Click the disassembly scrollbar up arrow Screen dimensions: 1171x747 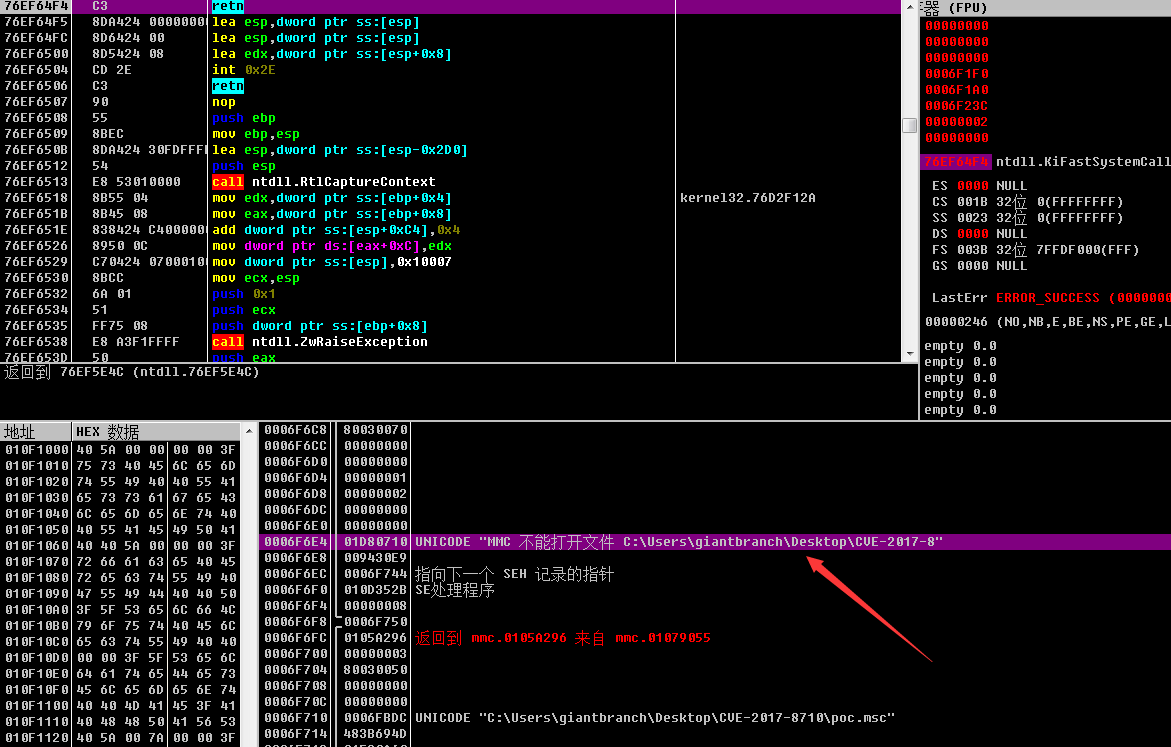pyautogui.click(x=908, y=8)
